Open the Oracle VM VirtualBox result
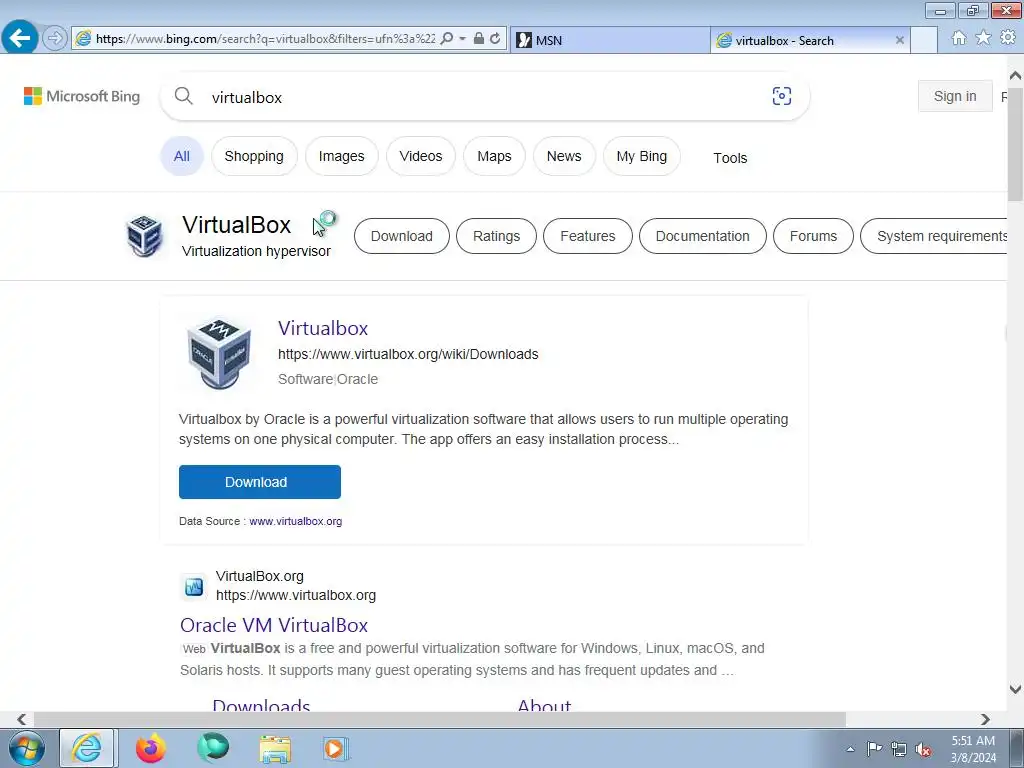 tap(274, 625)
